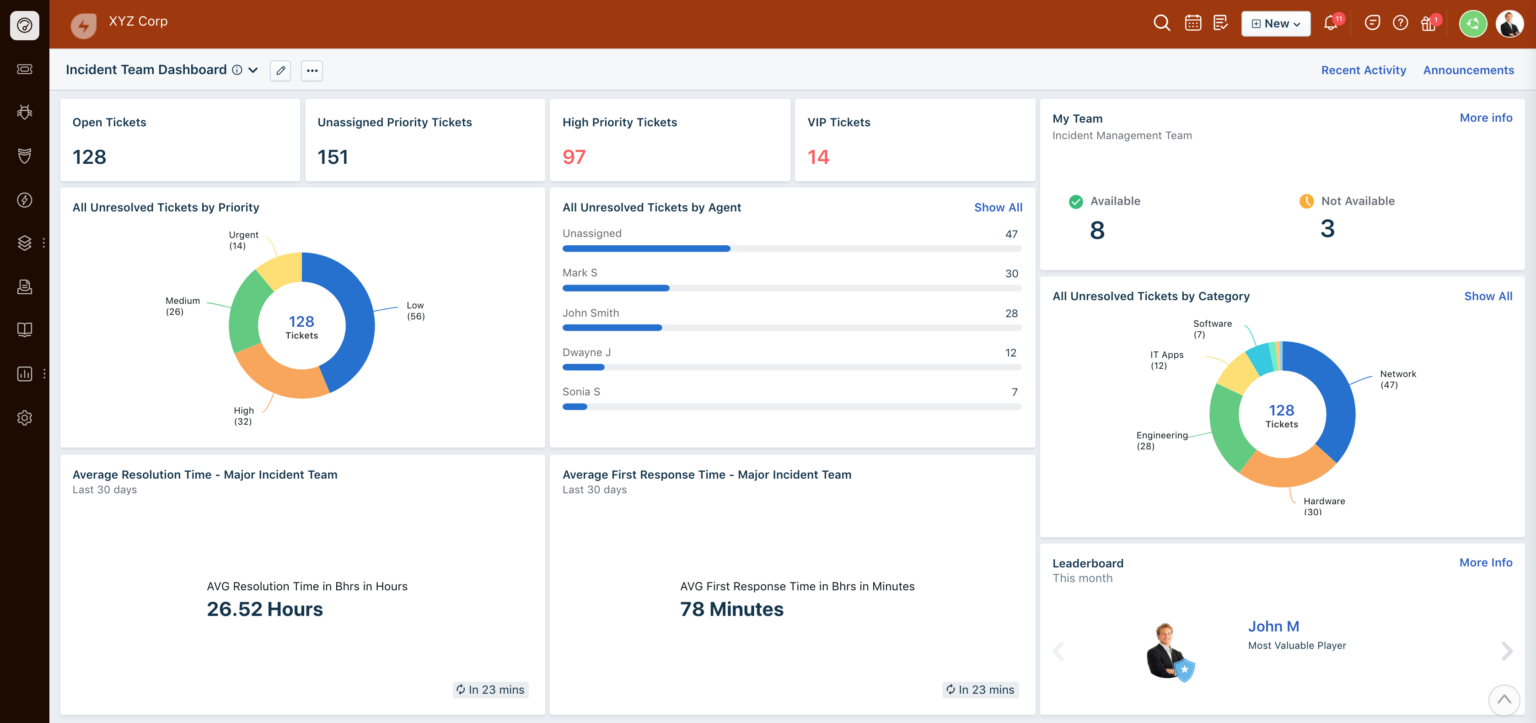Image resolution: width=1536 pixels, height=723 pixels.
Task: Open the search magnifier in the top bar
Action: (1161, 22)
